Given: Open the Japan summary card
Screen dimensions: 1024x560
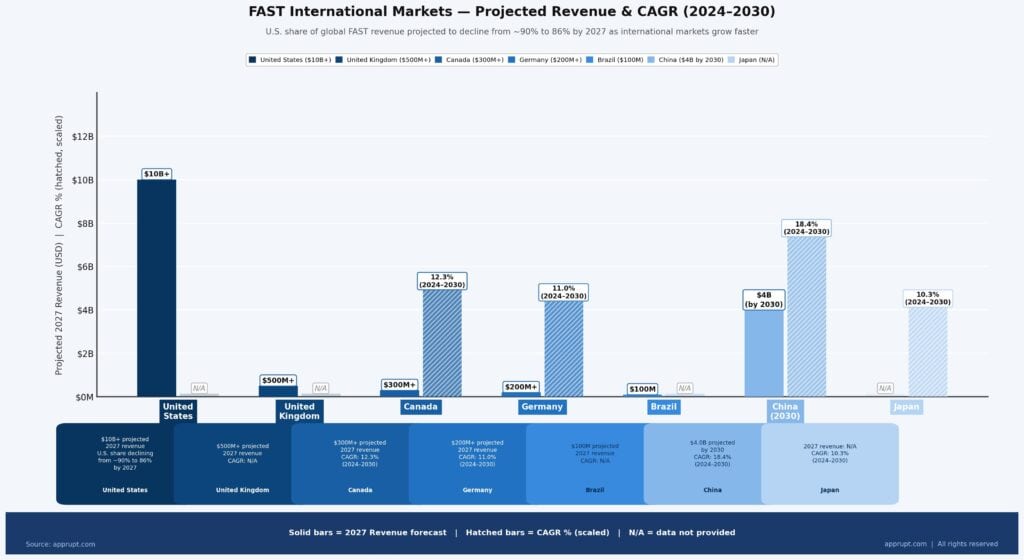Looking at the screenshot, I should click(x=829, y=463).
